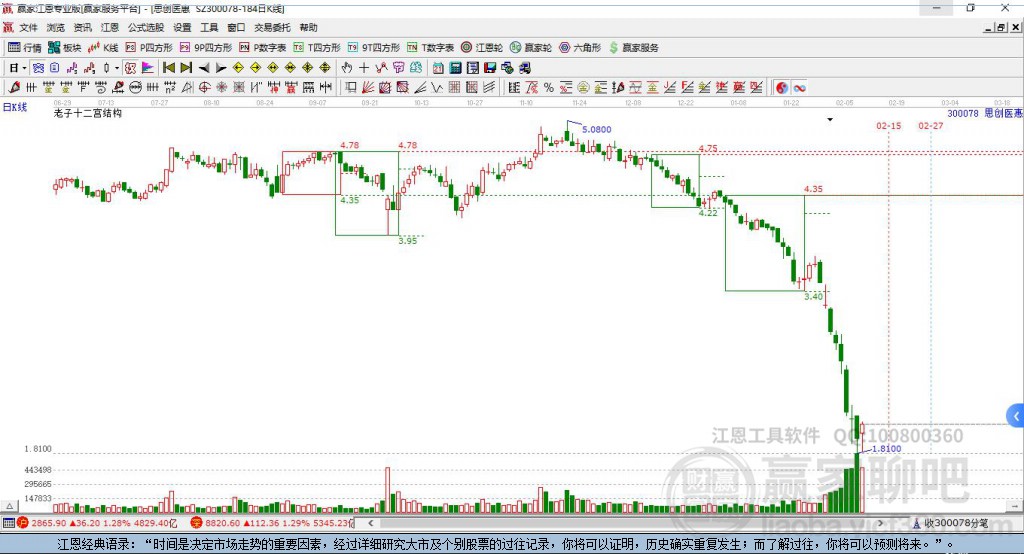
Task: Step back with black left arrow
Action: (x=204, y=68)
